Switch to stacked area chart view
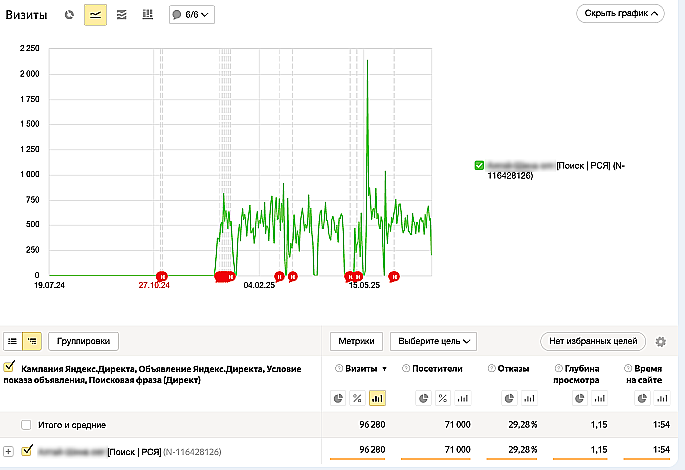The image size is (685, 470). [121, 14]
